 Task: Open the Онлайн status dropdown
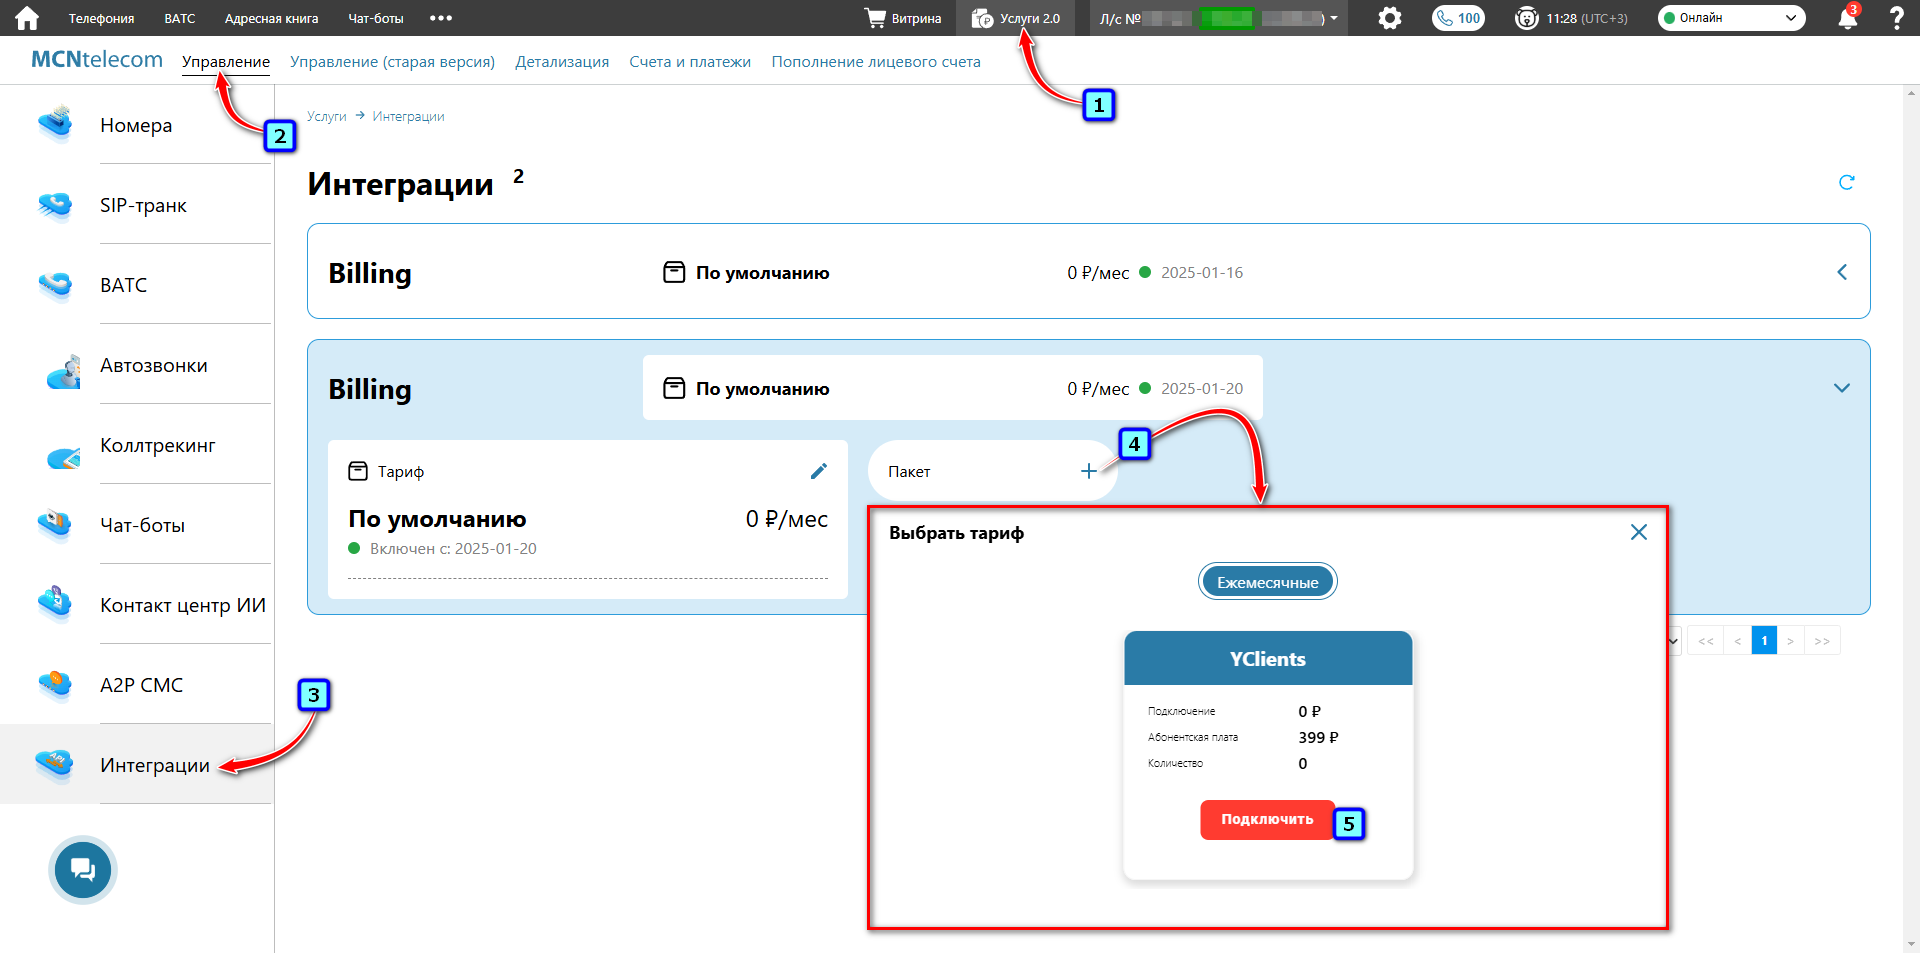[1731, 18]
